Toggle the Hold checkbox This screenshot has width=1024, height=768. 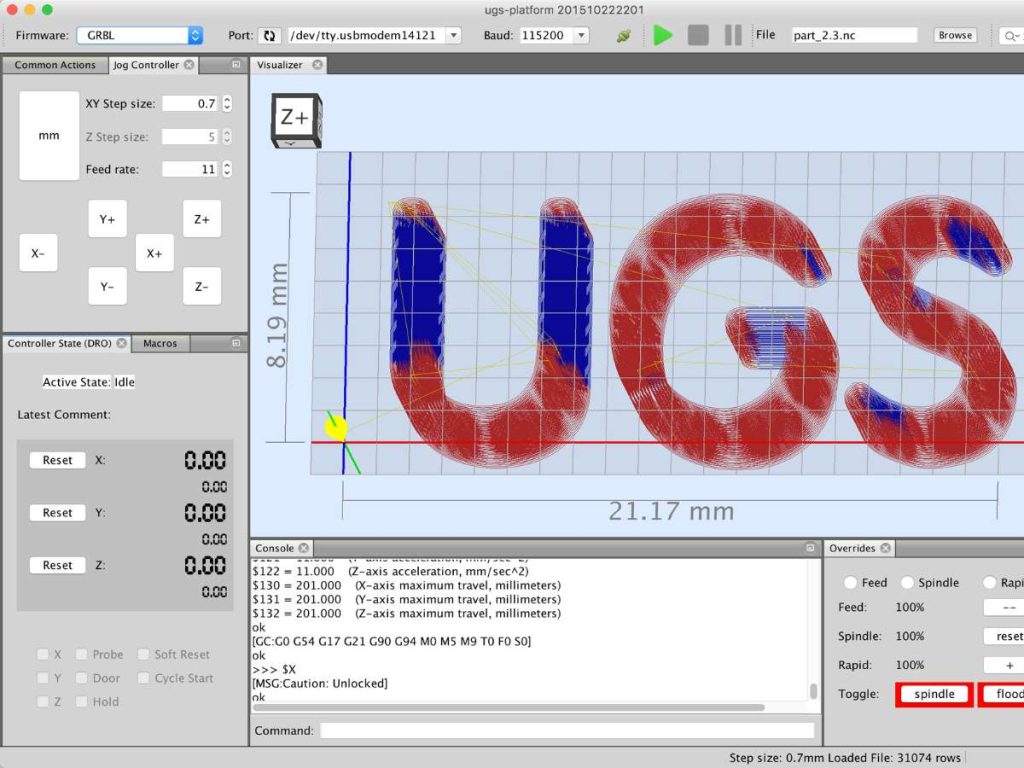82,701
